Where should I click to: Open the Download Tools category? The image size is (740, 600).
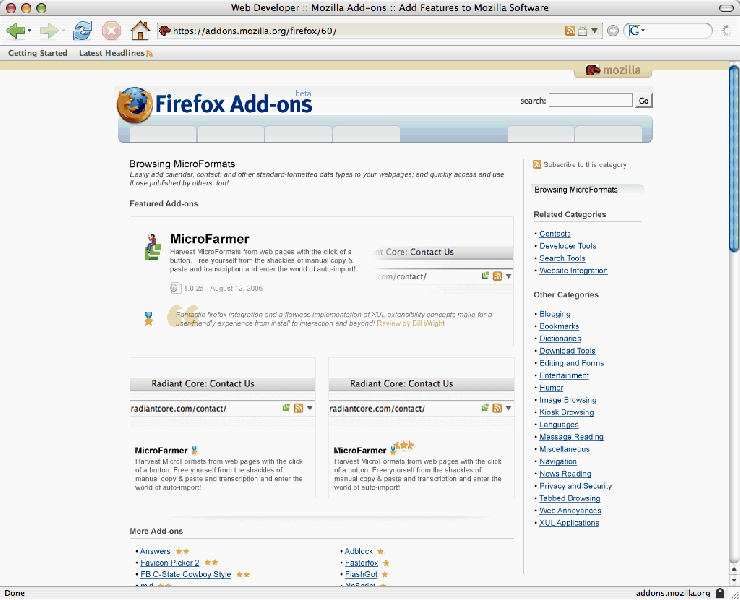point(567,351)
